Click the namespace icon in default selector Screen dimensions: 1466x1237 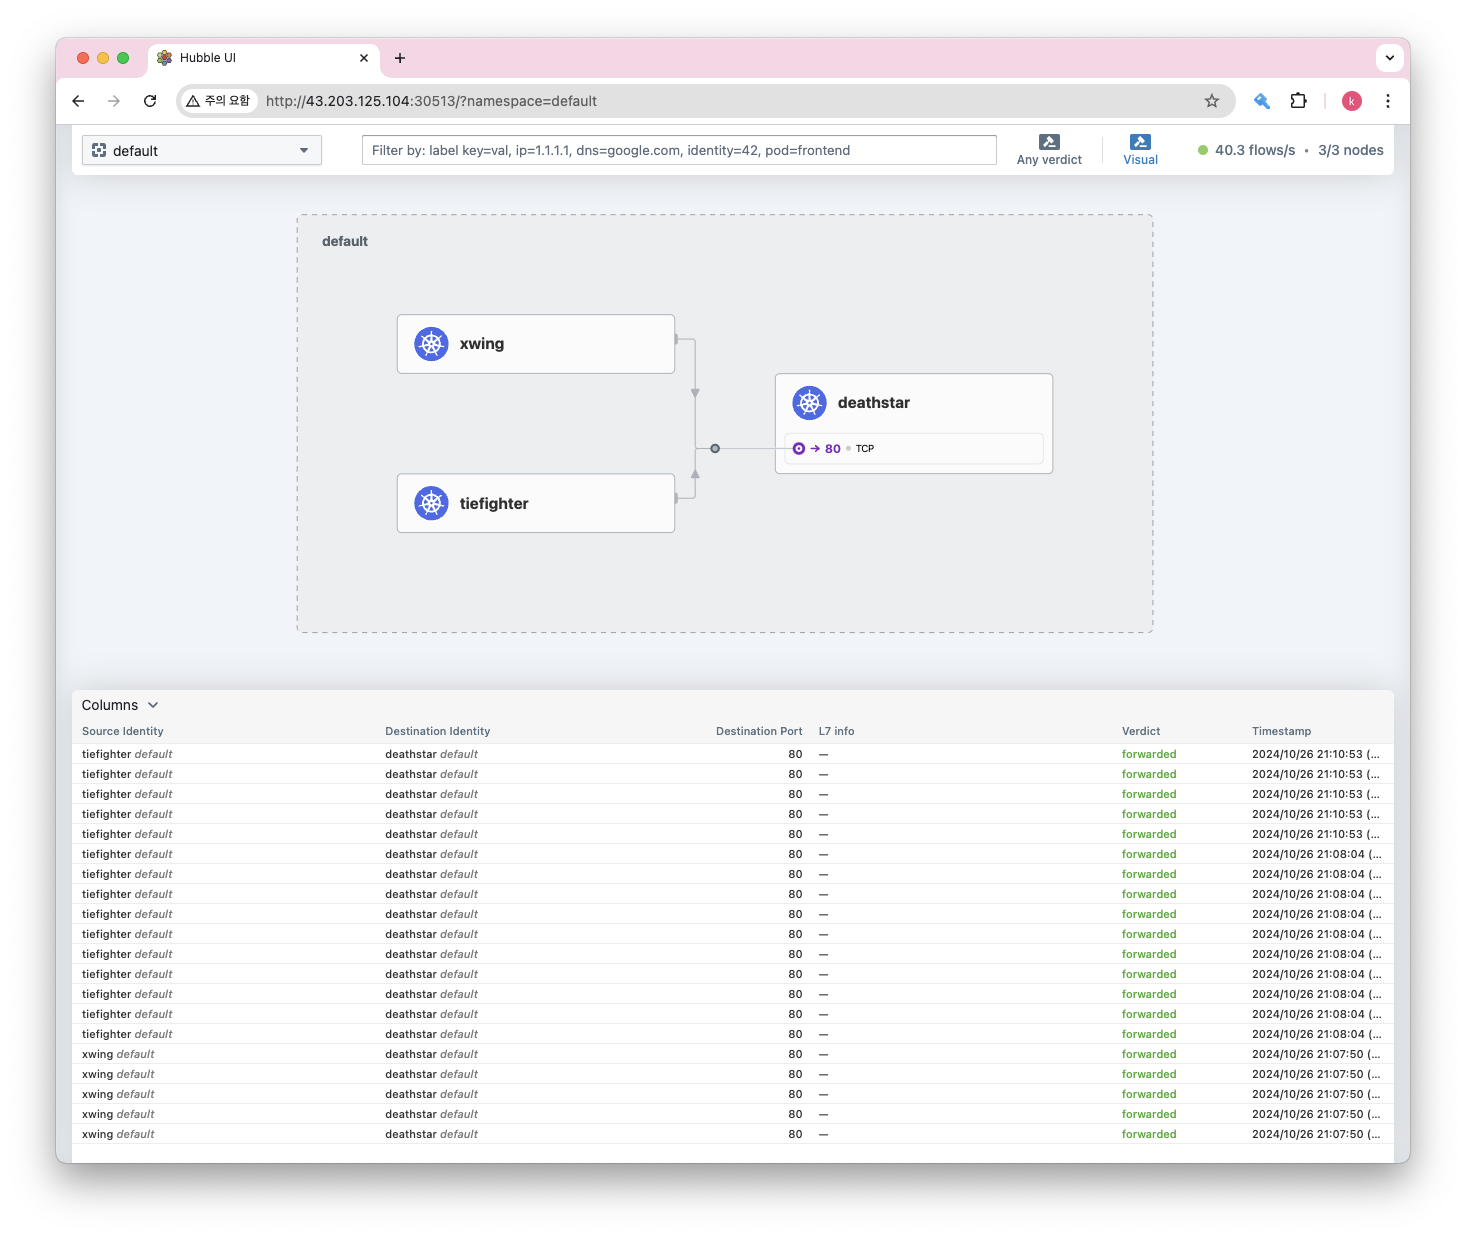pyautogui.click(x=99, y=151)
